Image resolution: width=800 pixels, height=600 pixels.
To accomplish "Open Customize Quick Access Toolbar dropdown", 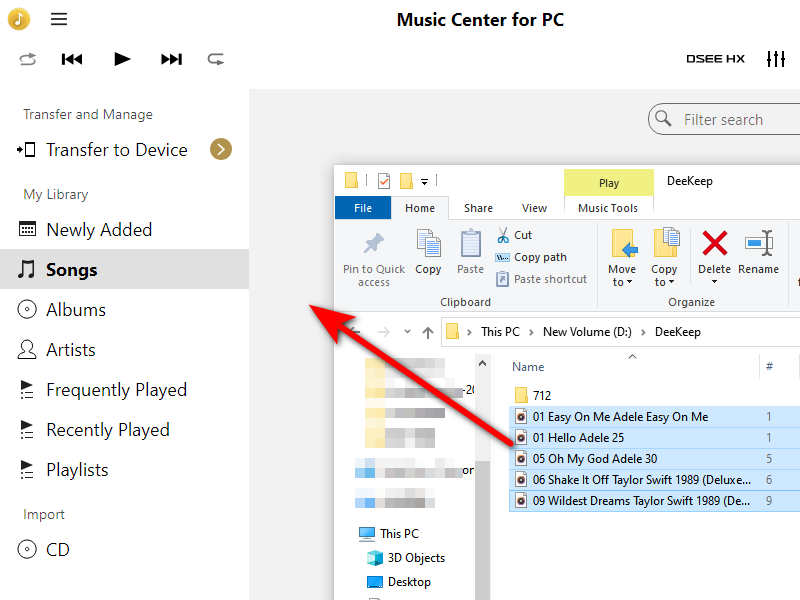I will click(424, 182).
